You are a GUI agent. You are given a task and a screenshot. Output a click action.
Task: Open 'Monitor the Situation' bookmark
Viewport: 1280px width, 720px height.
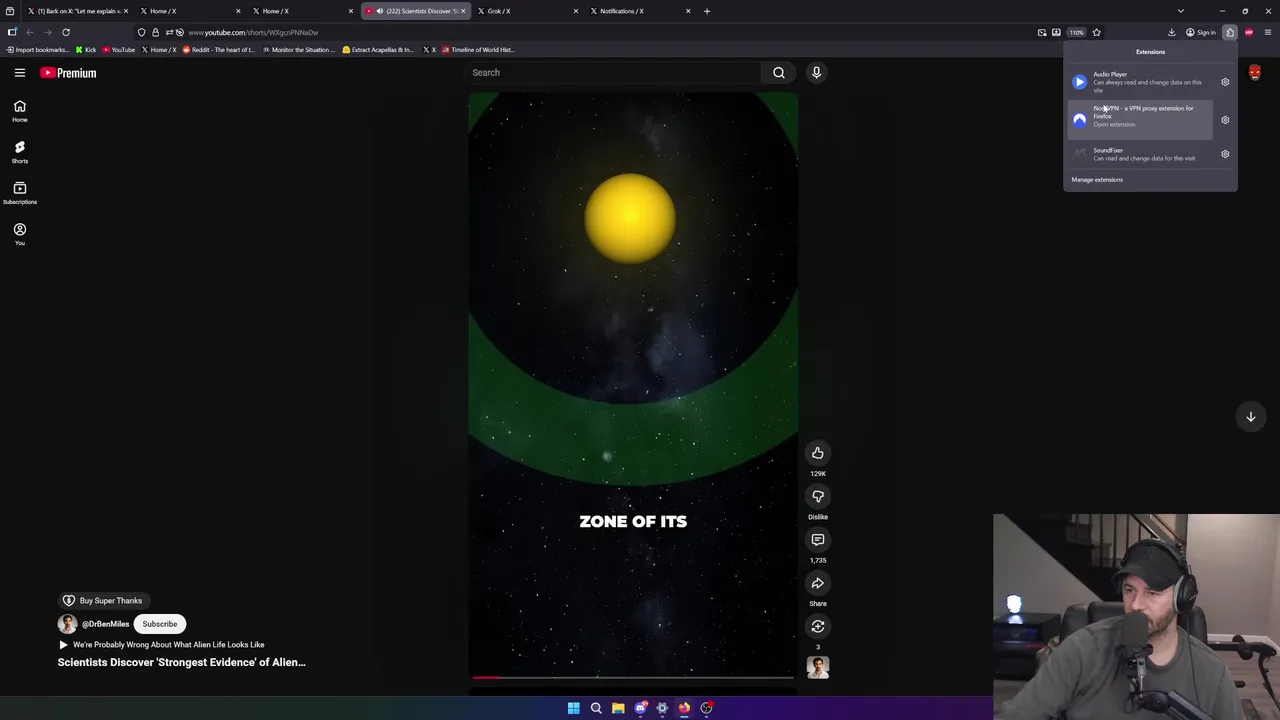(299, 49)
